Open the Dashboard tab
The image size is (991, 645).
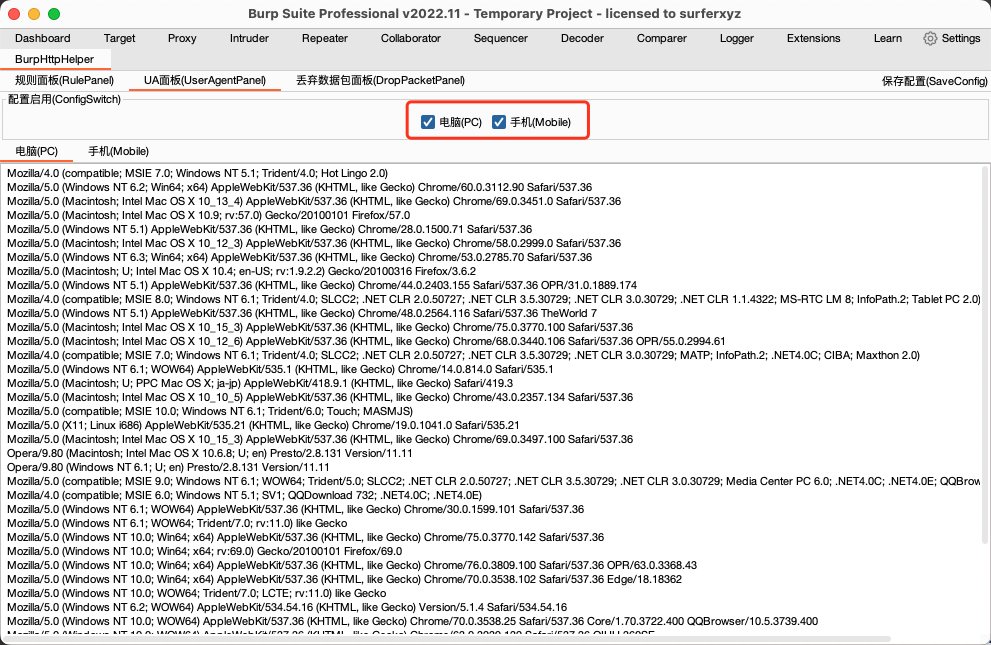(42, 39)
